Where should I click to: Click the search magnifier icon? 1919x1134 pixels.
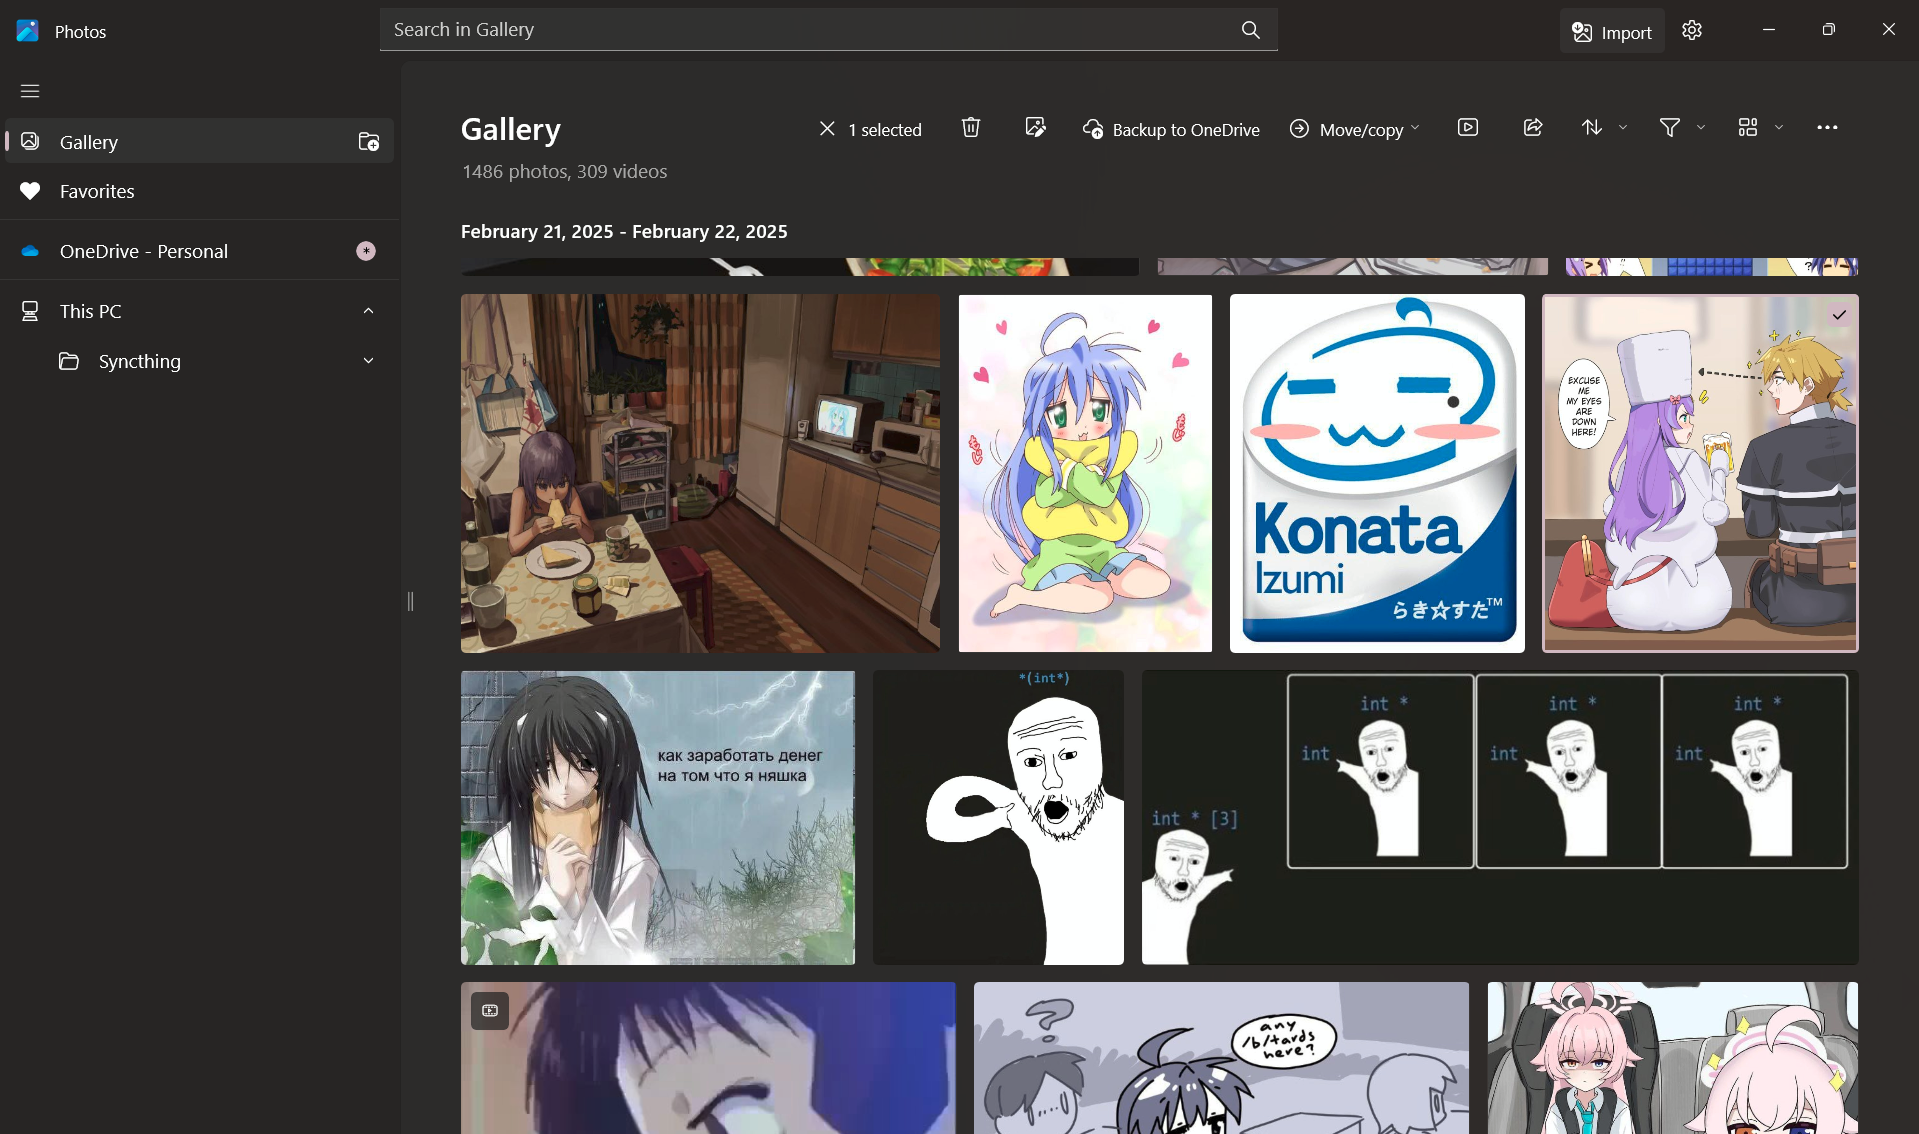tap(1251, 30)
